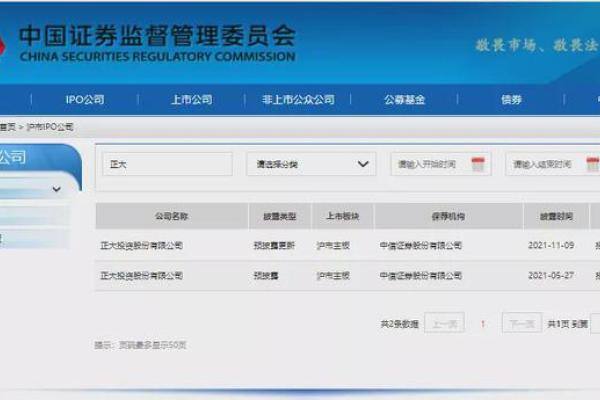This screenshot has height=400, width=600.
Task: Click the 上一页 previous page button
Action: 445,324
